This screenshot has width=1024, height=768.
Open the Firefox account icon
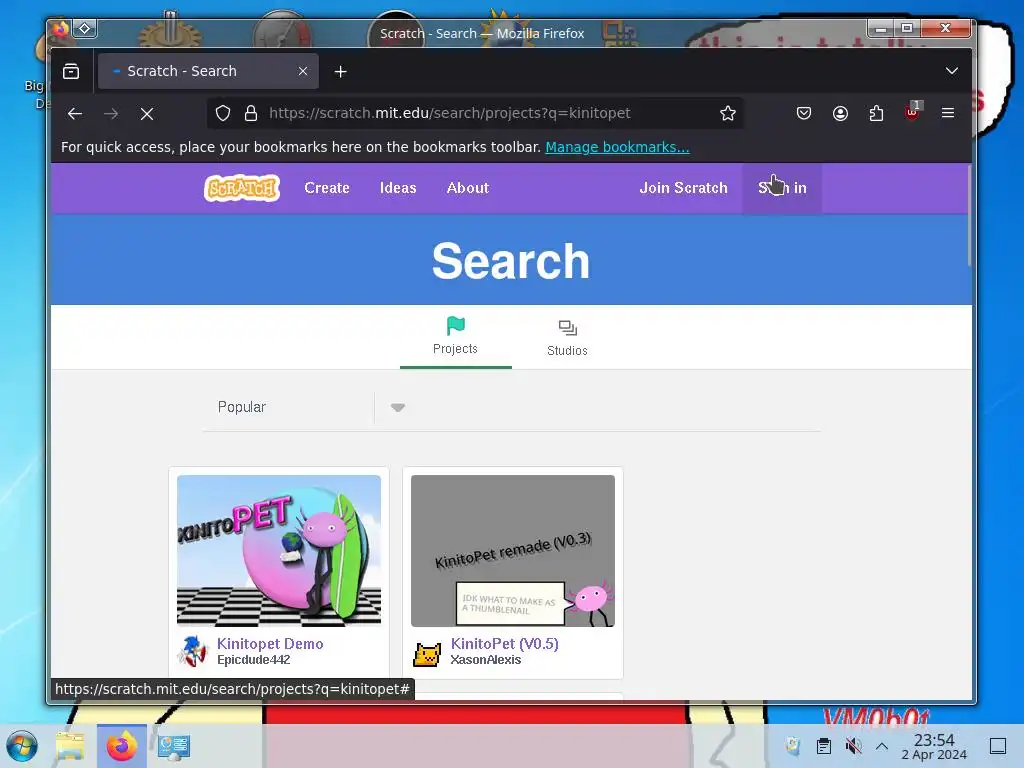click(840, 113)
